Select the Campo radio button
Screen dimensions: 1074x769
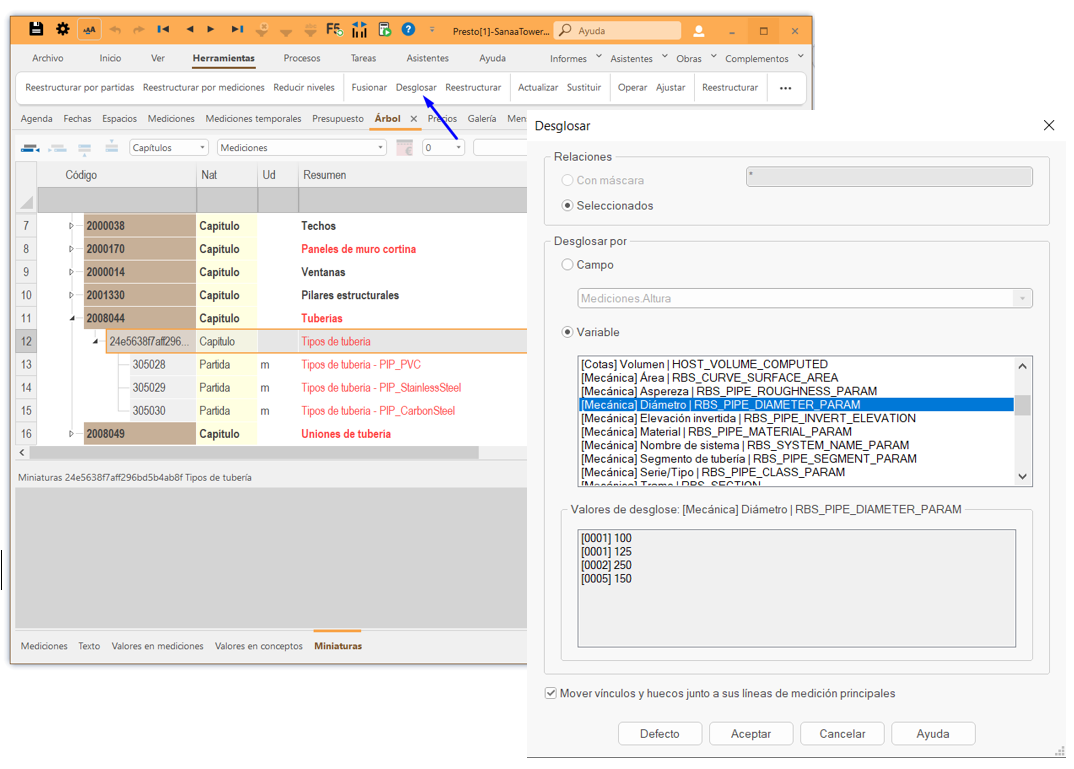point(567,264)
